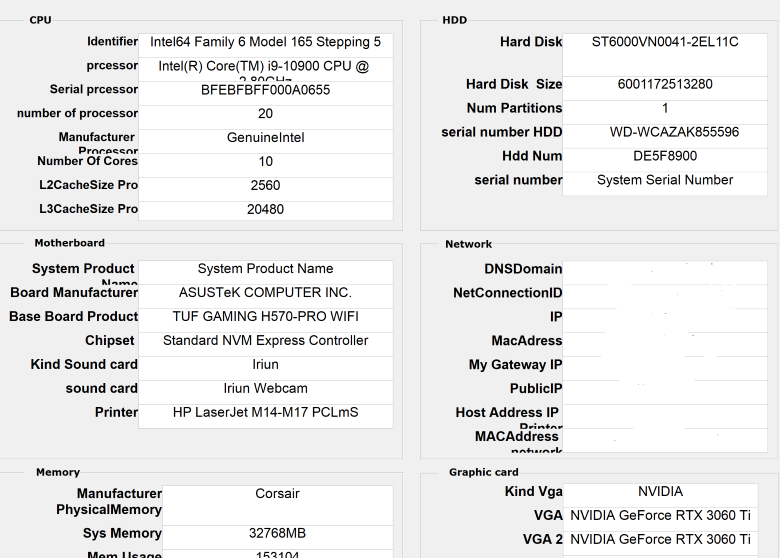Screen dimensions: 780x558
Task: Click the ASUSTeK COMPUTER INC. field
Action: pos(266,296)
